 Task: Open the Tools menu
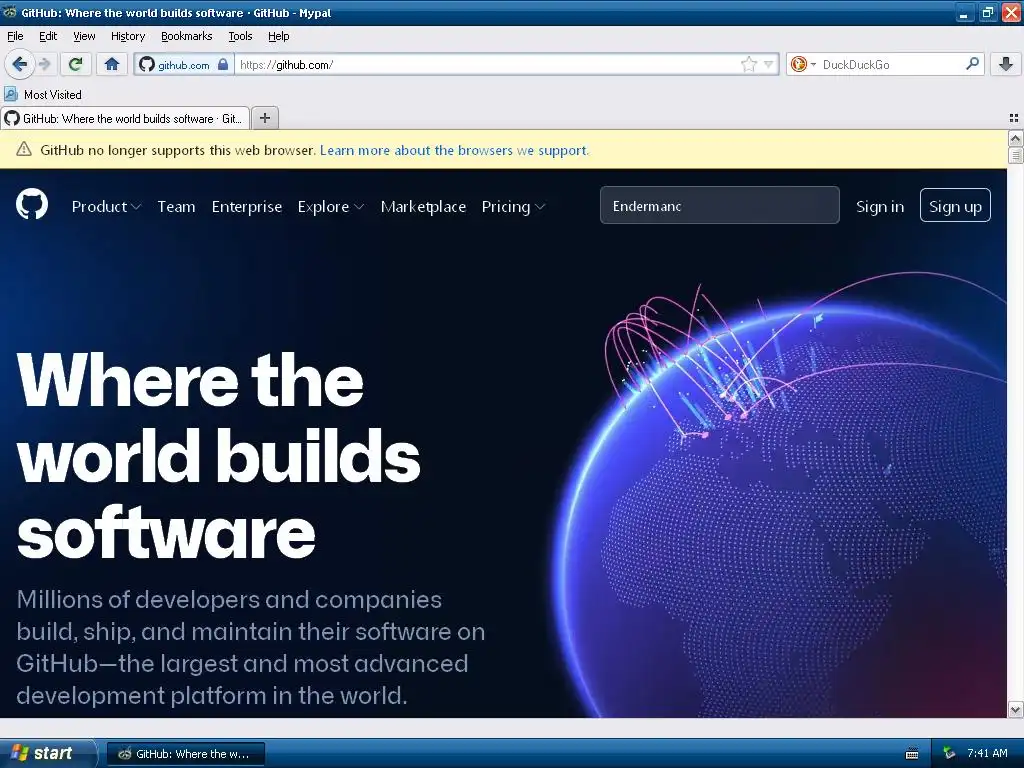click(x=240, y=36)
